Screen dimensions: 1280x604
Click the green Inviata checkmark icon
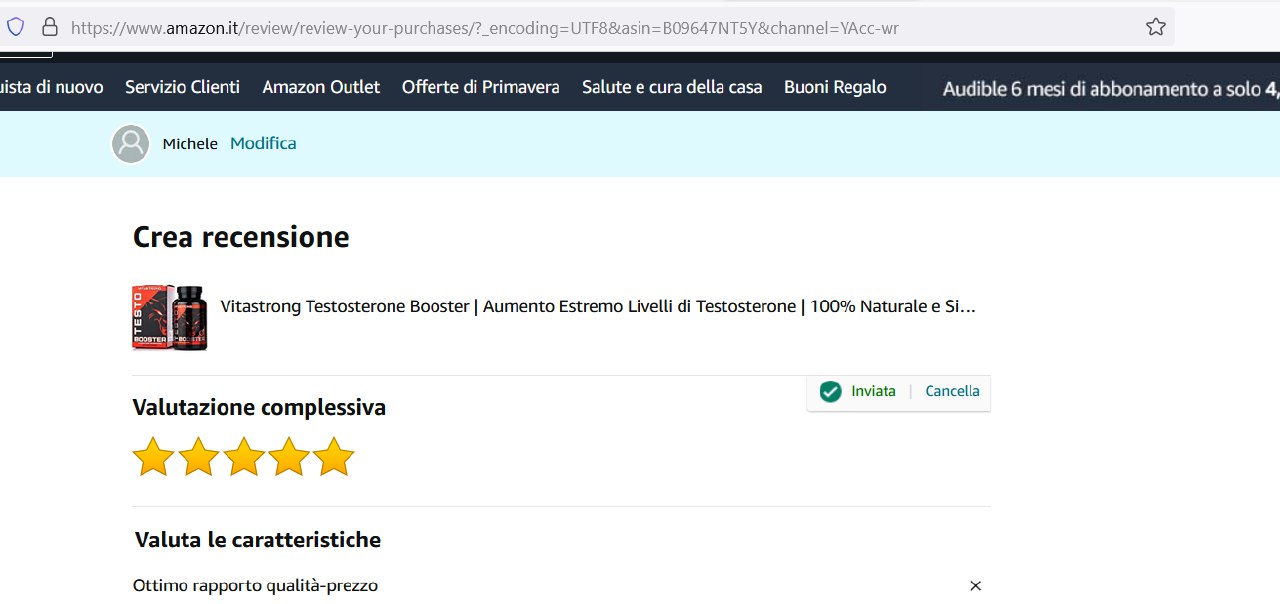pos(830,391)
